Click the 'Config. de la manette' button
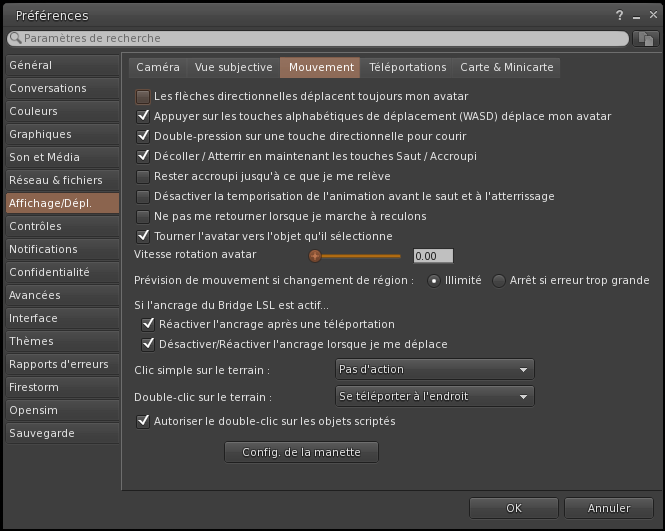Screen dimensions: 665x531 302,453
